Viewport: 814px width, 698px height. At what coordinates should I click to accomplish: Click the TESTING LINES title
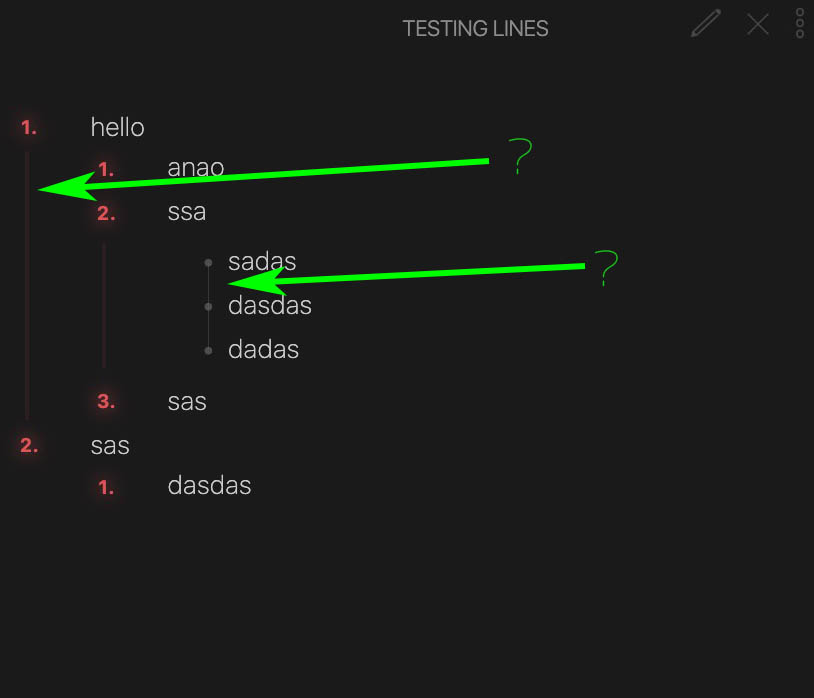[475, 29]
